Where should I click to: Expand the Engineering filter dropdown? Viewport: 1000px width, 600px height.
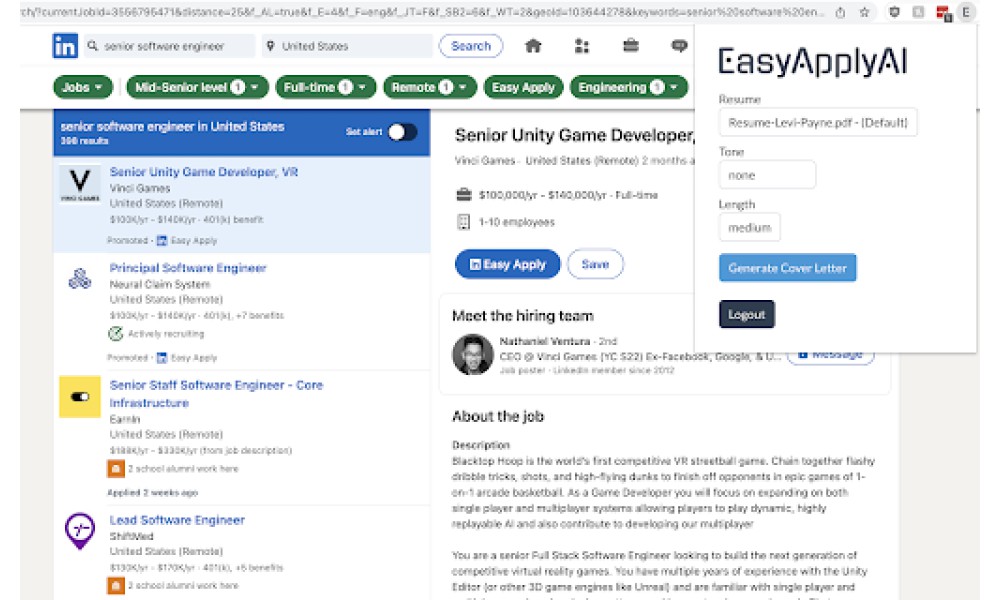629,87
